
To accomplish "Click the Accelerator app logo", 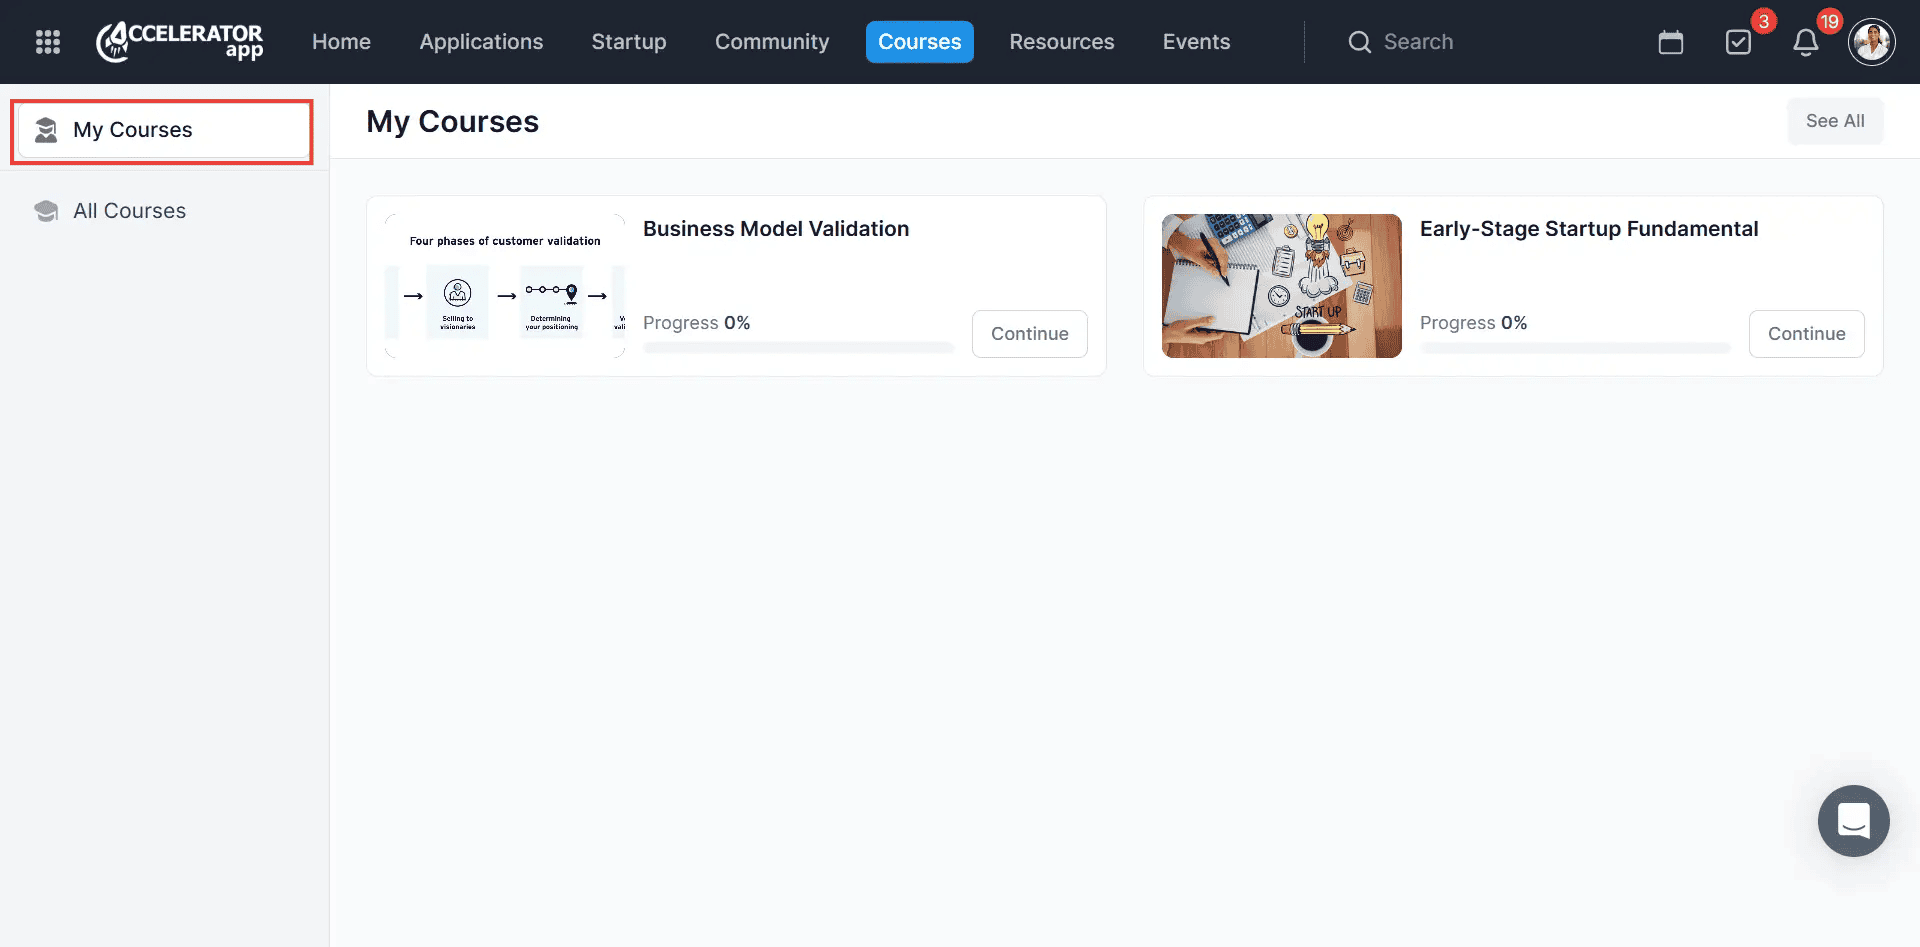I will coord(180,42).
